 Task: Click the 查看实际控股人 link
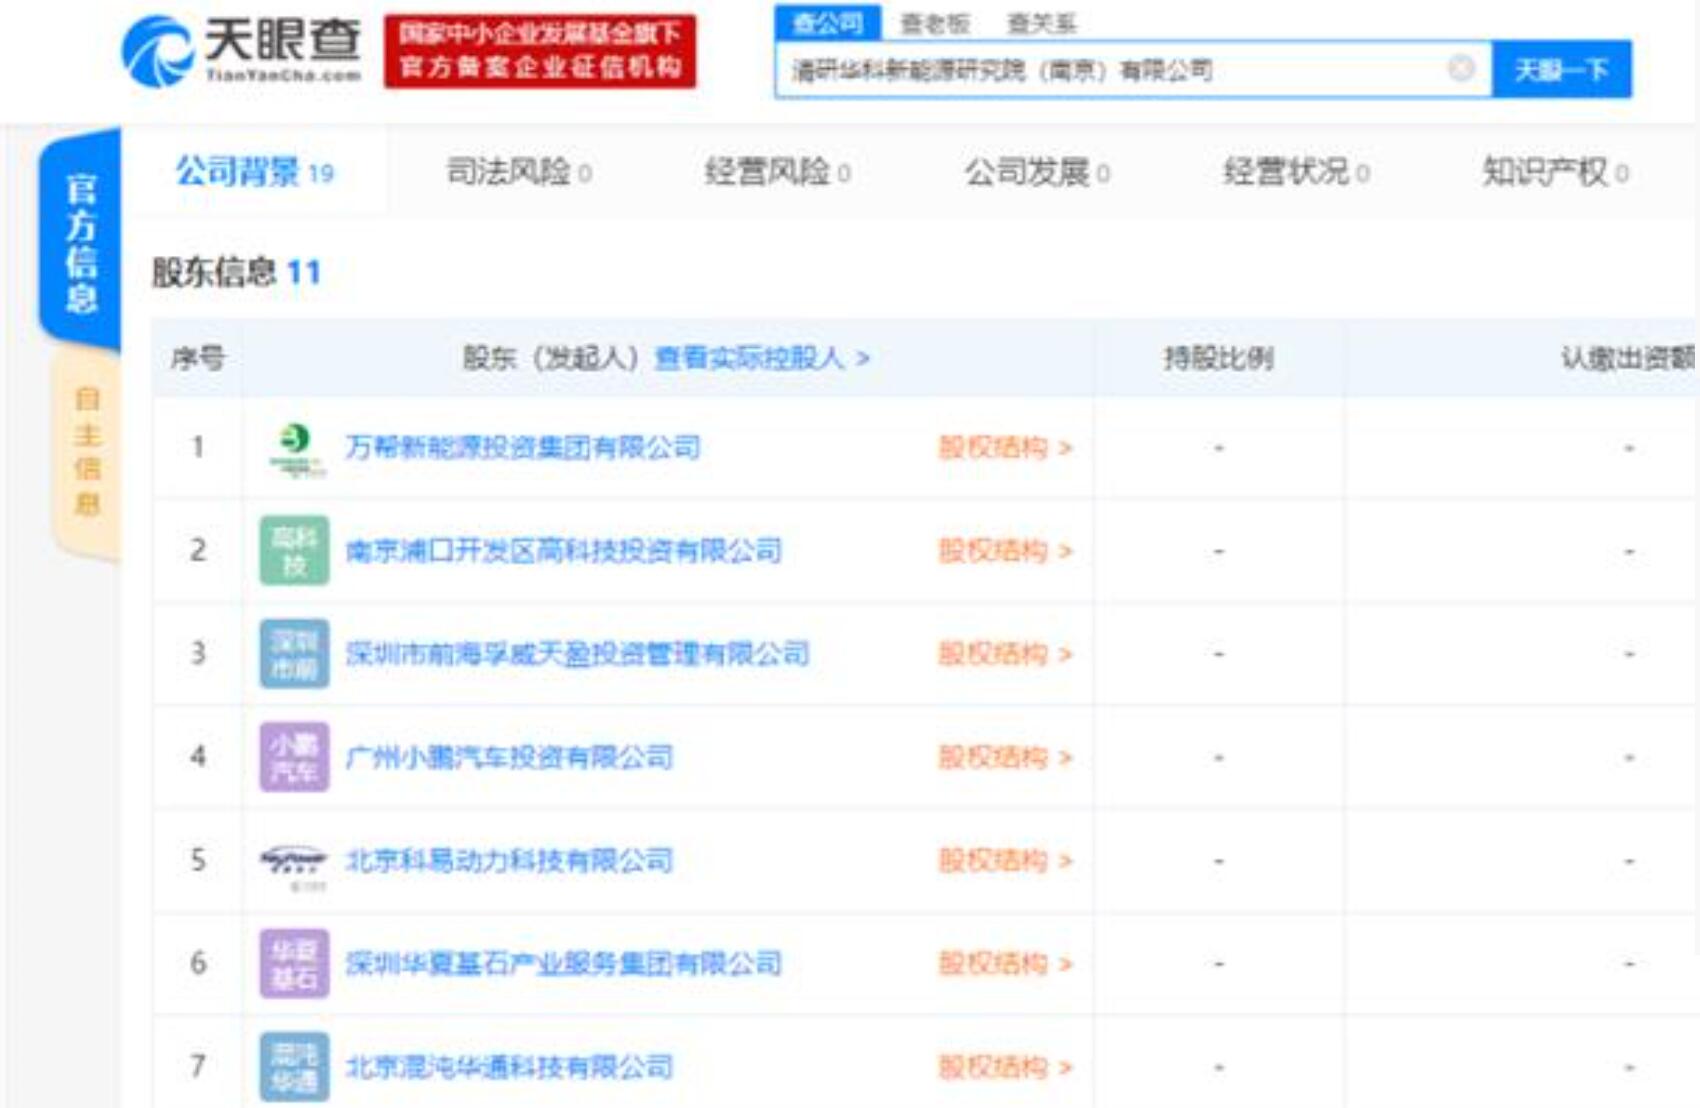(762, 358)
